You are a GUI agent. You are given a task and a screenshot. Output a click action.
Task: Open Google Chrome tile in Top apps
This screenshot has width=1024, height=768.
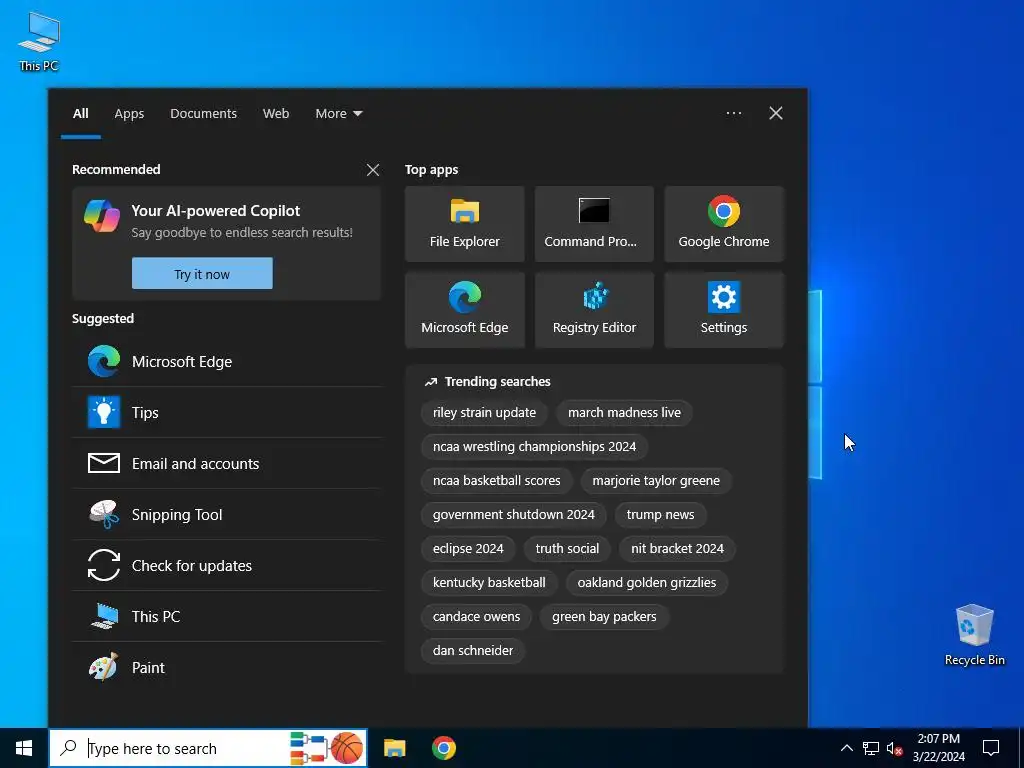pyautogui.click(x=724, y=224)
